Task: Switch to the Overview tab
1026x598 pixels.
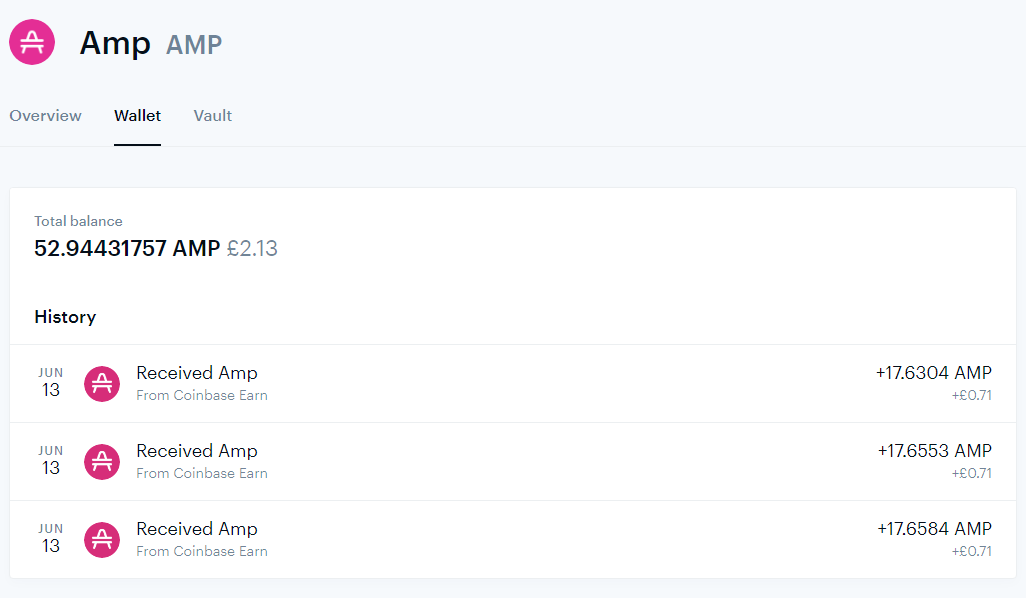Action: (45, 116)
